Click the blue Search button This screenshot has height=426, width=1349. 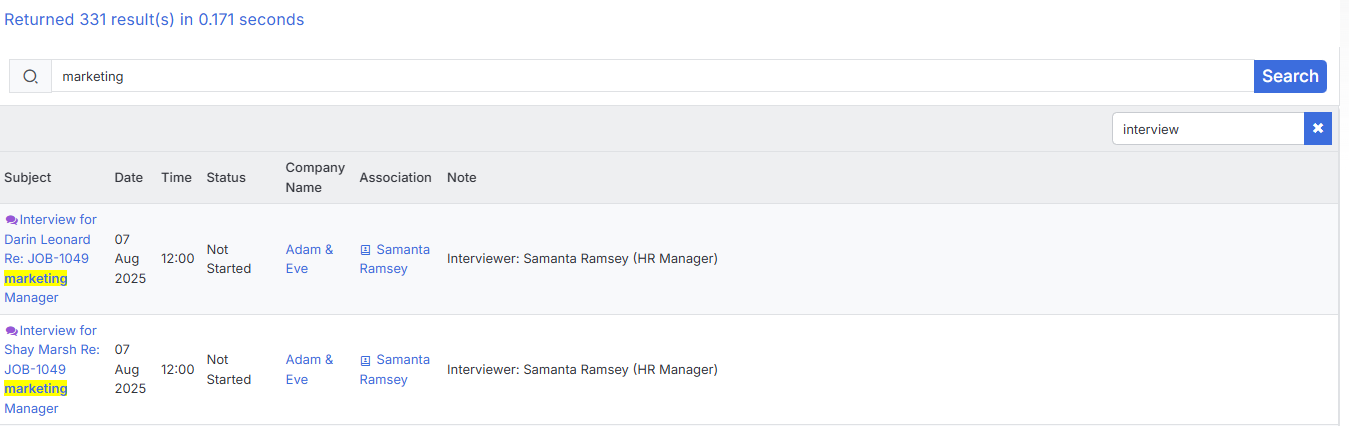[x=1290, y=76]
